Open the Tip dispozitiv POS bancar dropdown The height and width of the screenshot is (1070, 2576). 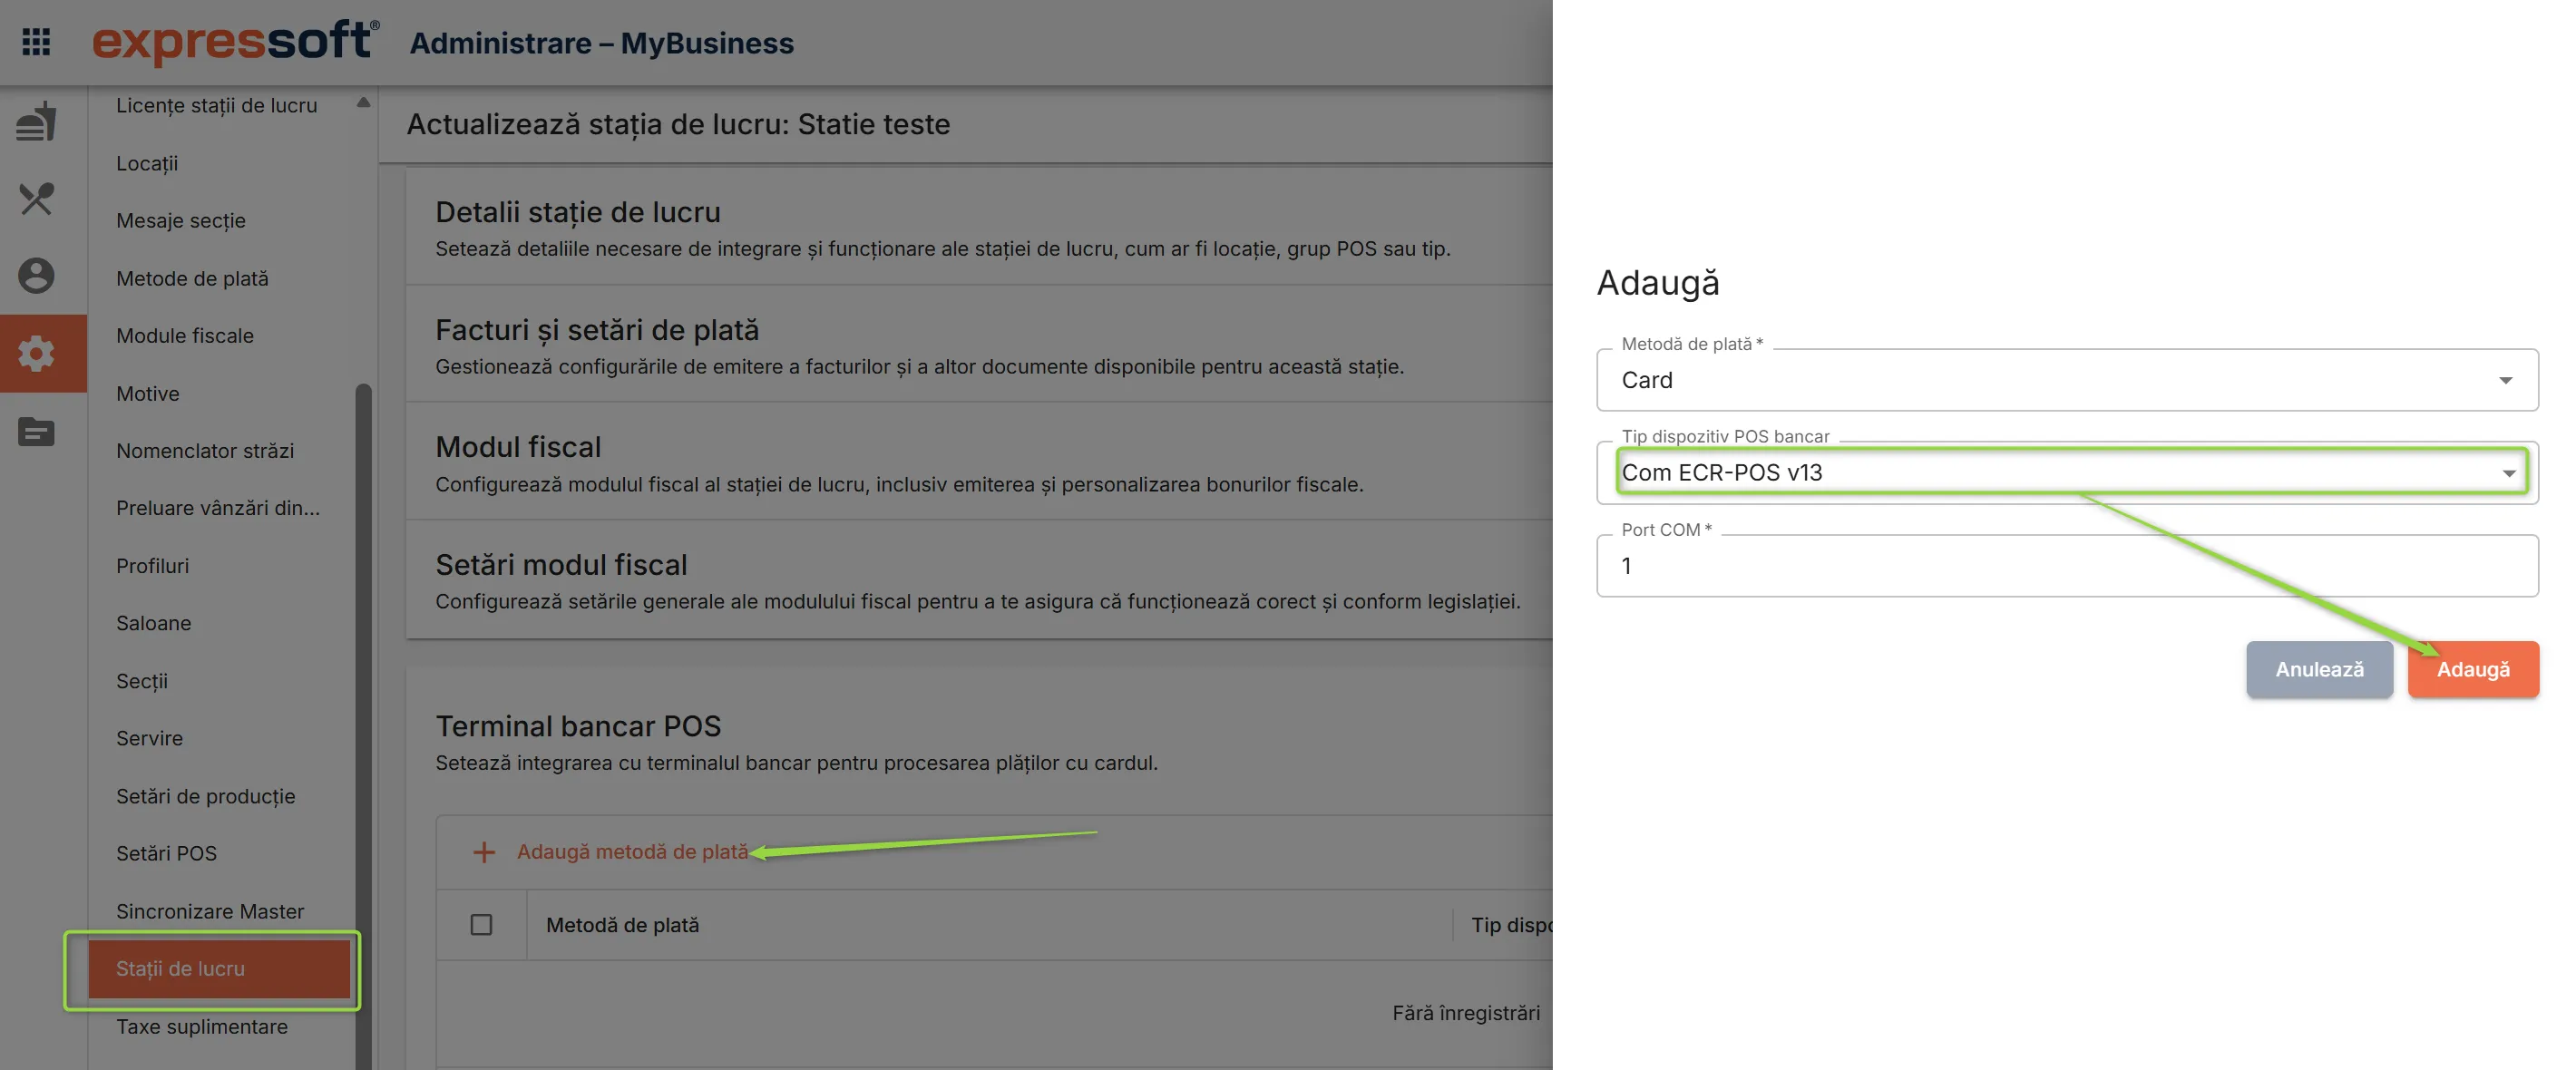pos(2067,473)
